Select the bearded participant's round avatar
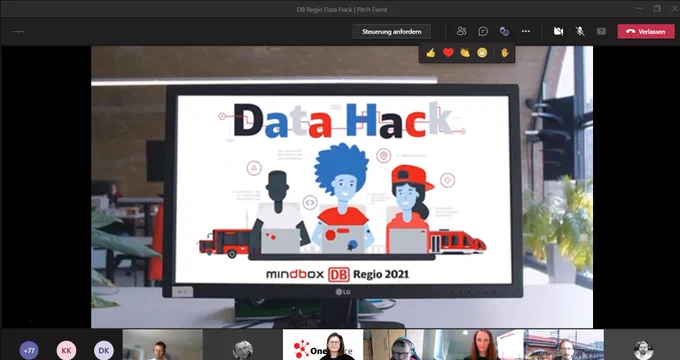The image size is (680, 360). [x=644, y=350]
